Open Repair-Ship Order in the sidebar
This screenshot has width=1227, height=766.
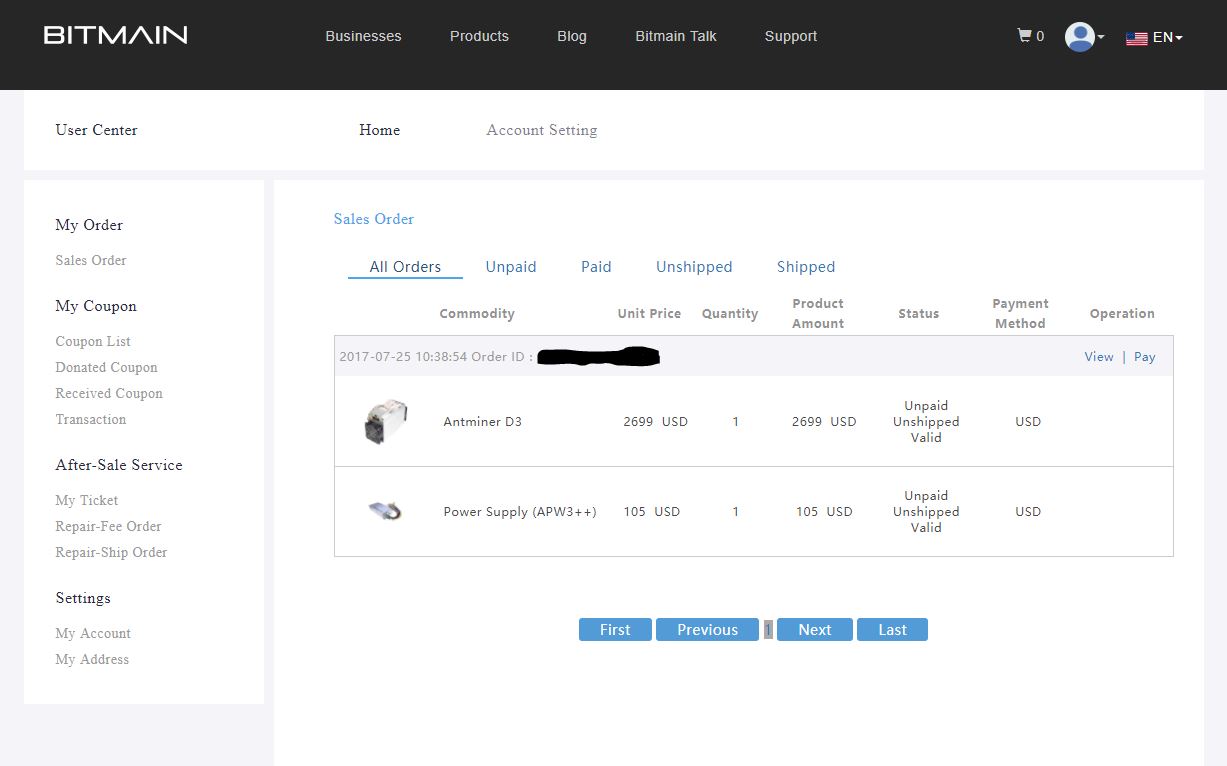[111, 552]
